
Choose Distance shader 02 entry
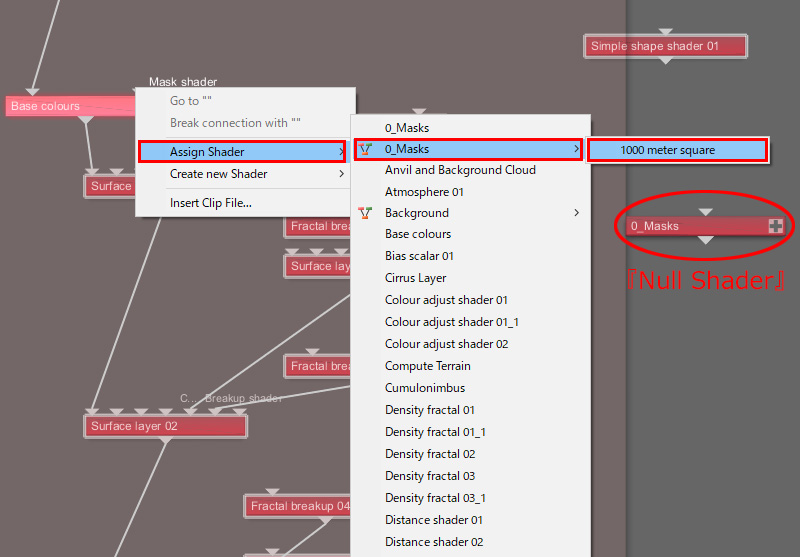point(434,542)
